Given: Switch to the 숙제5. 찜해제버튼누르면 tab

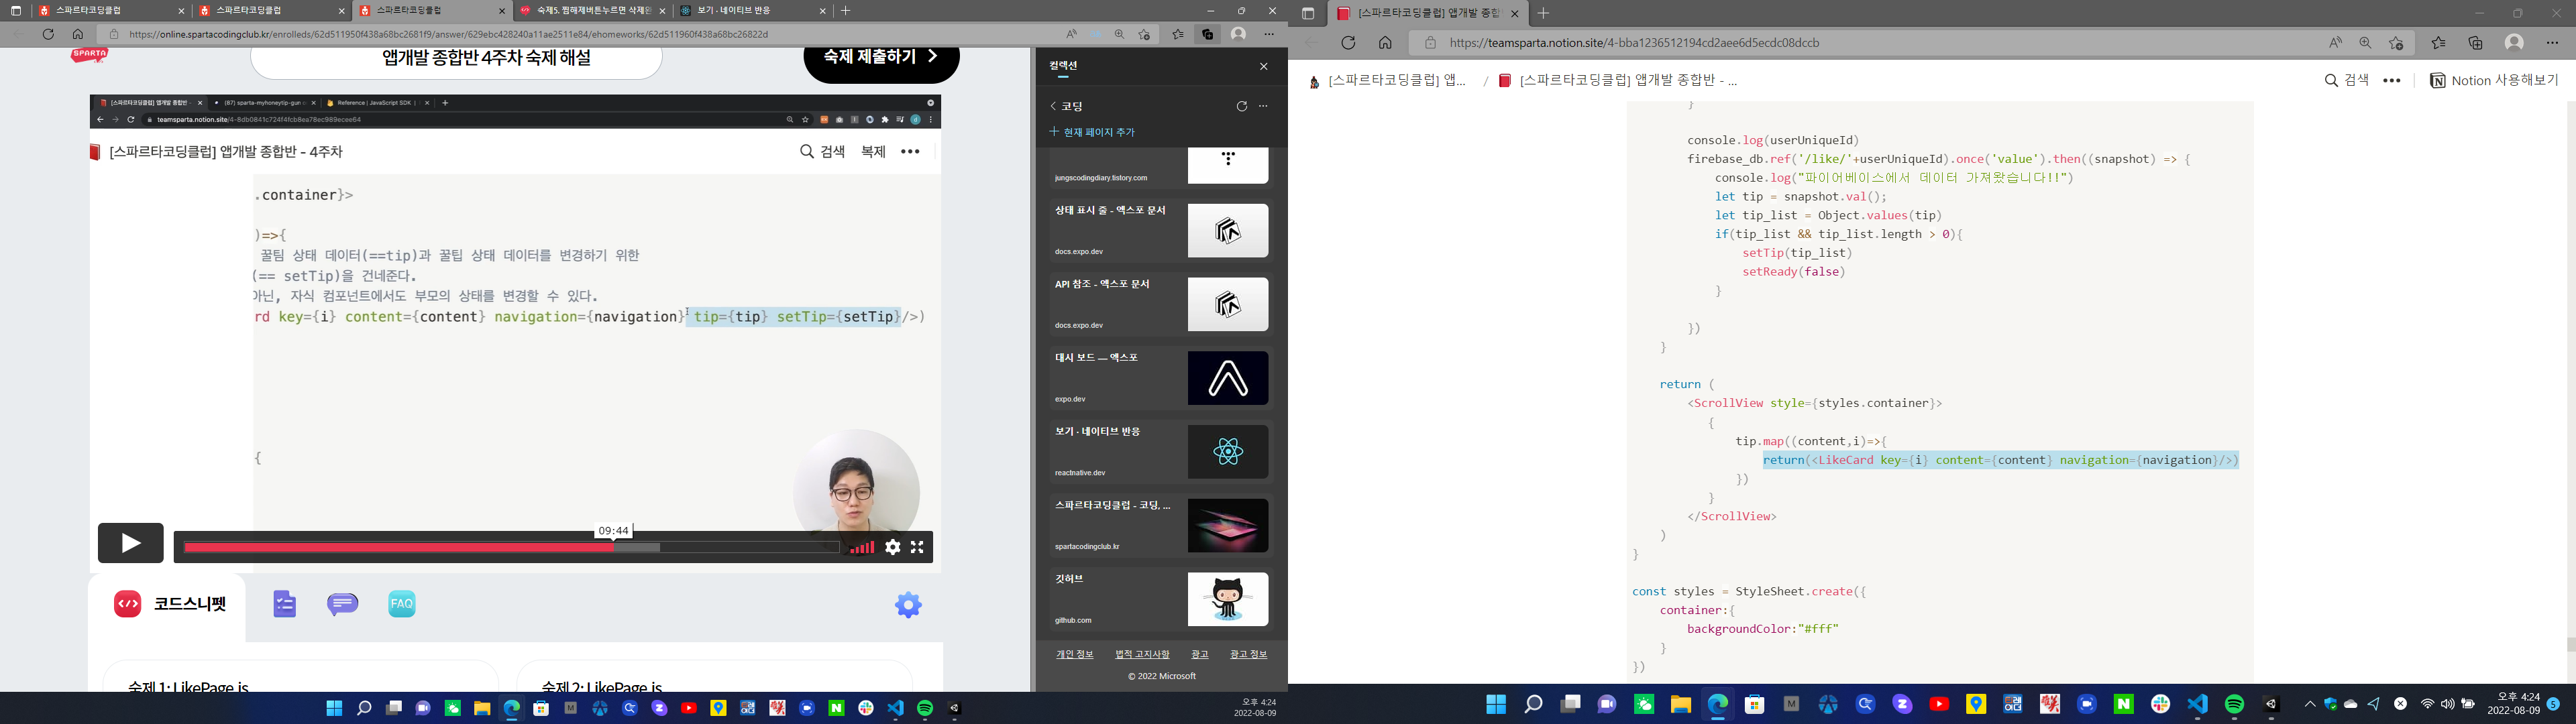Looking at the screenshot, I should pos(592,11).
